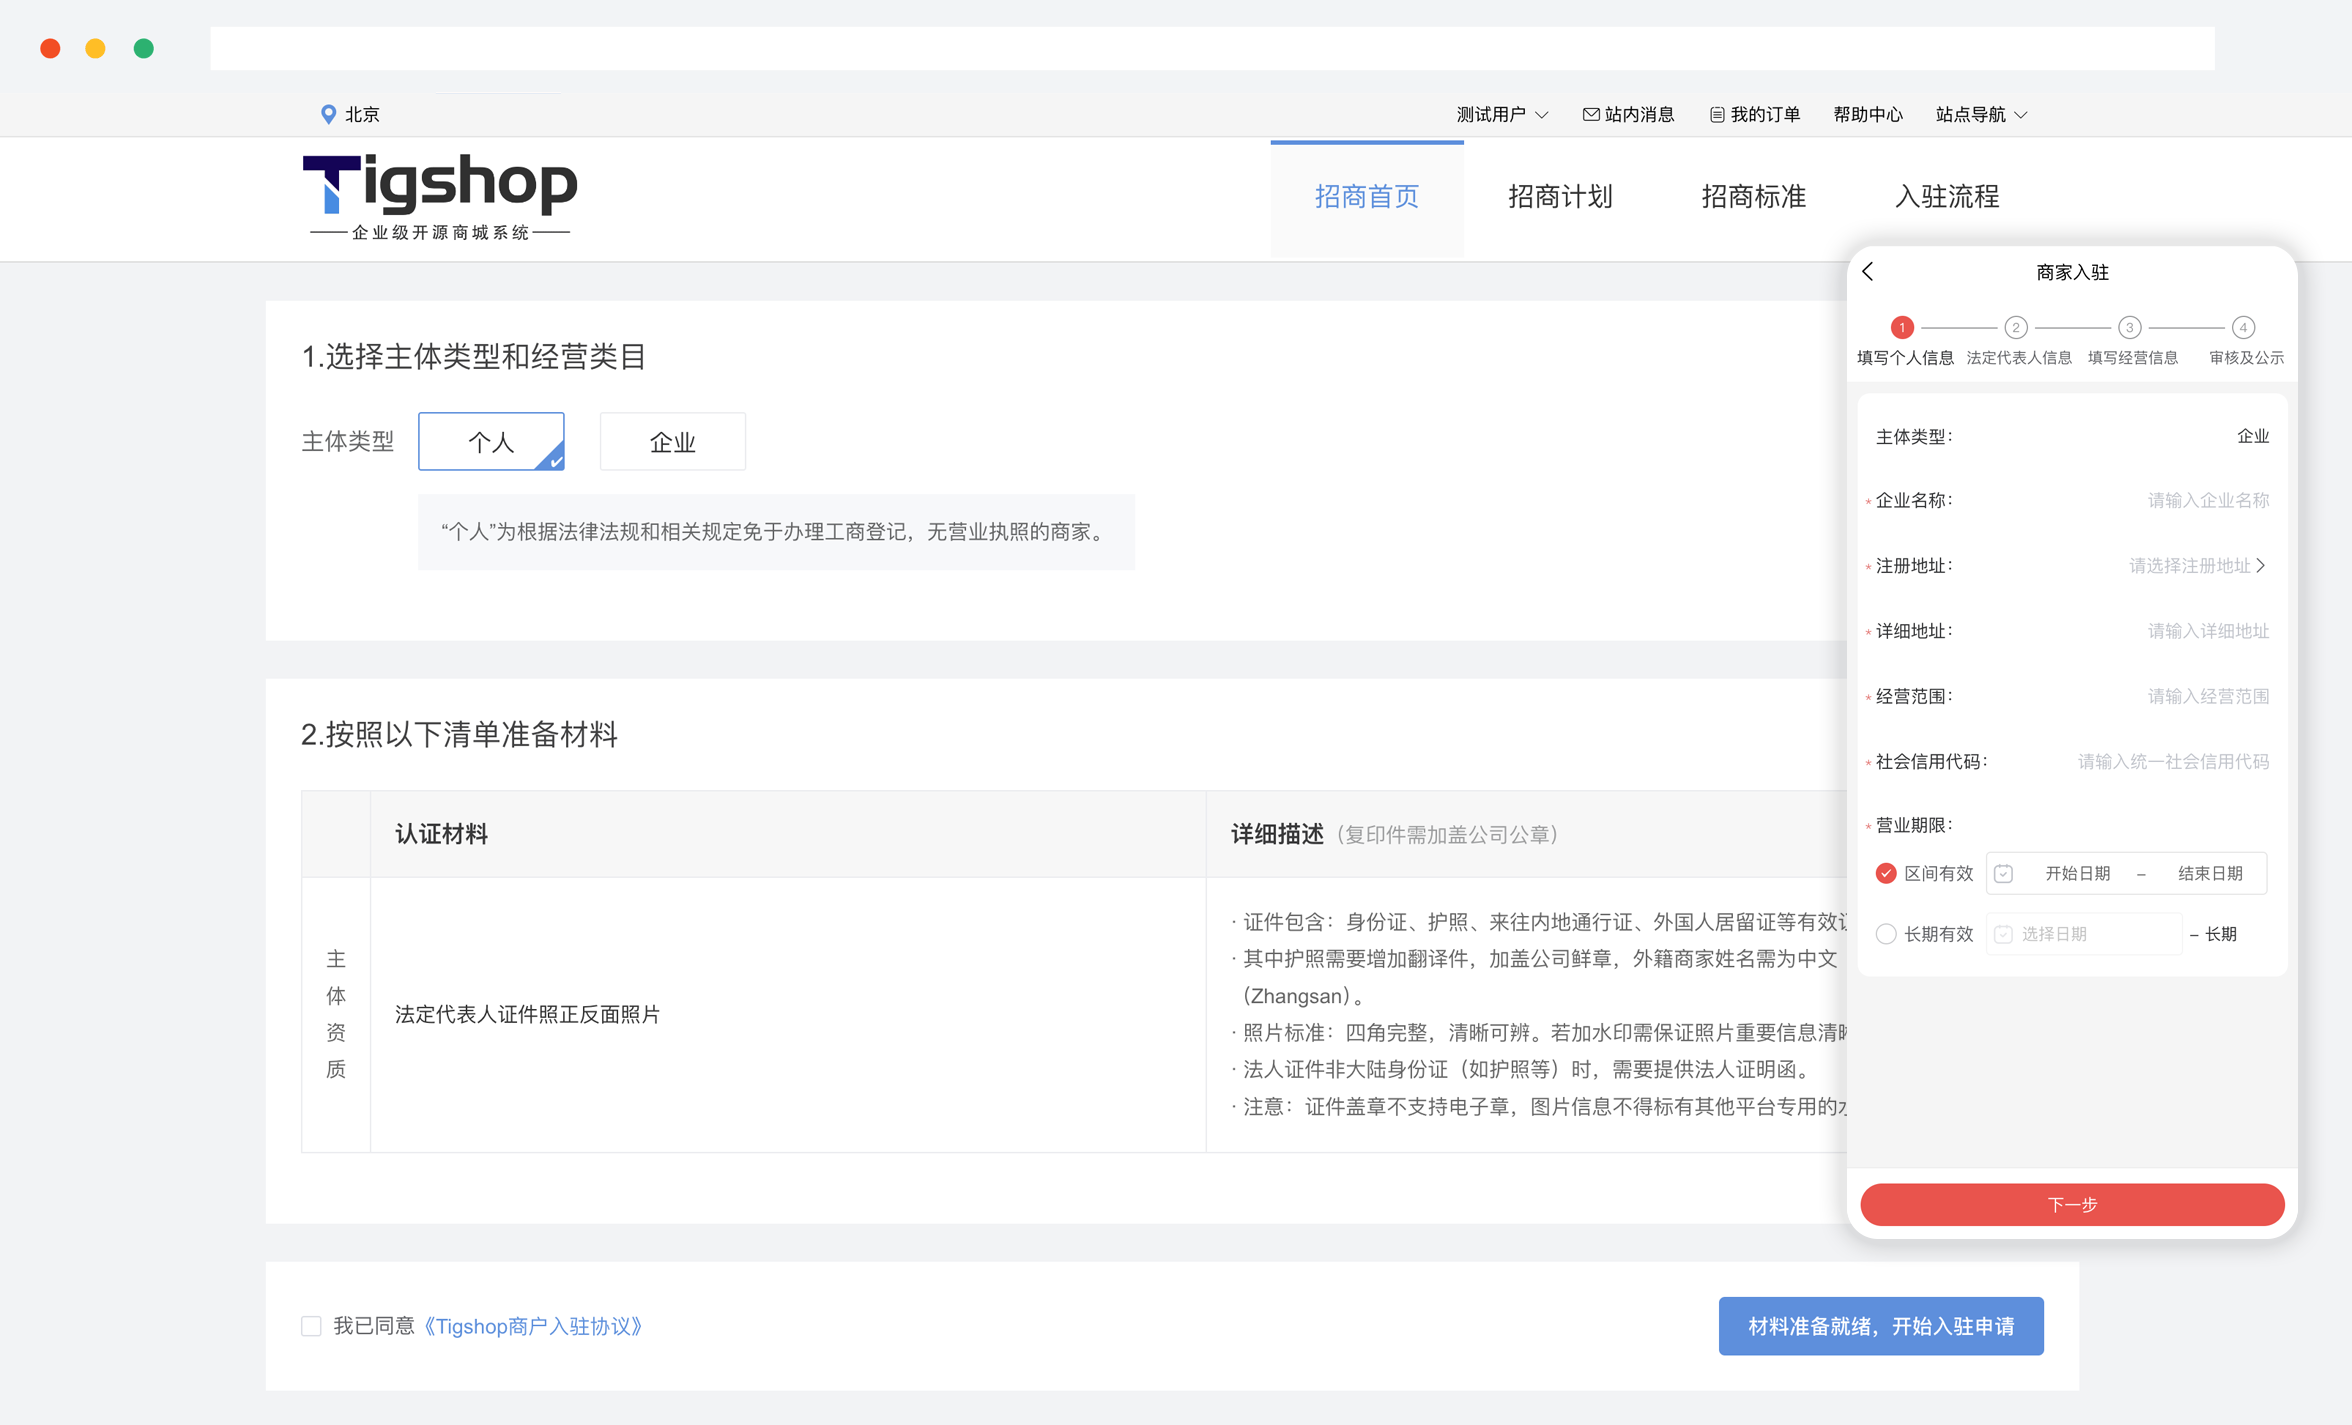The height and width of the screenshot is (1425, 2352).
Task: Open 帮助中心 in the top bar
Action: click(1868, 114)
